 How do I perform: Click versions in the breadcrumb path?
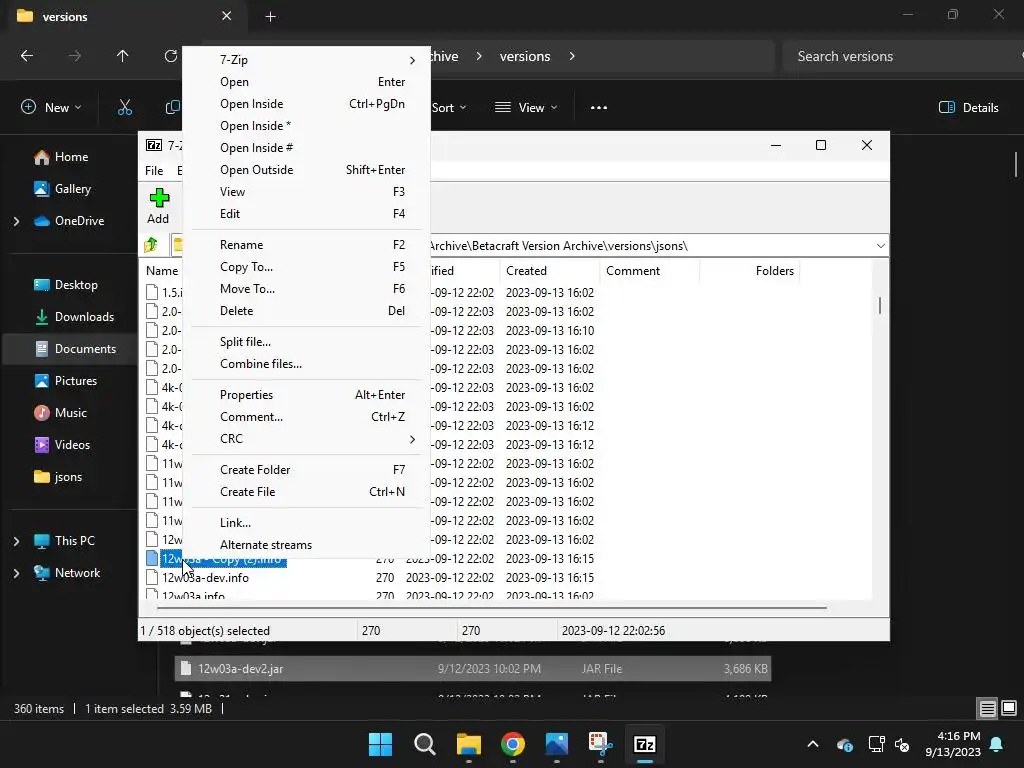(525, 56)
